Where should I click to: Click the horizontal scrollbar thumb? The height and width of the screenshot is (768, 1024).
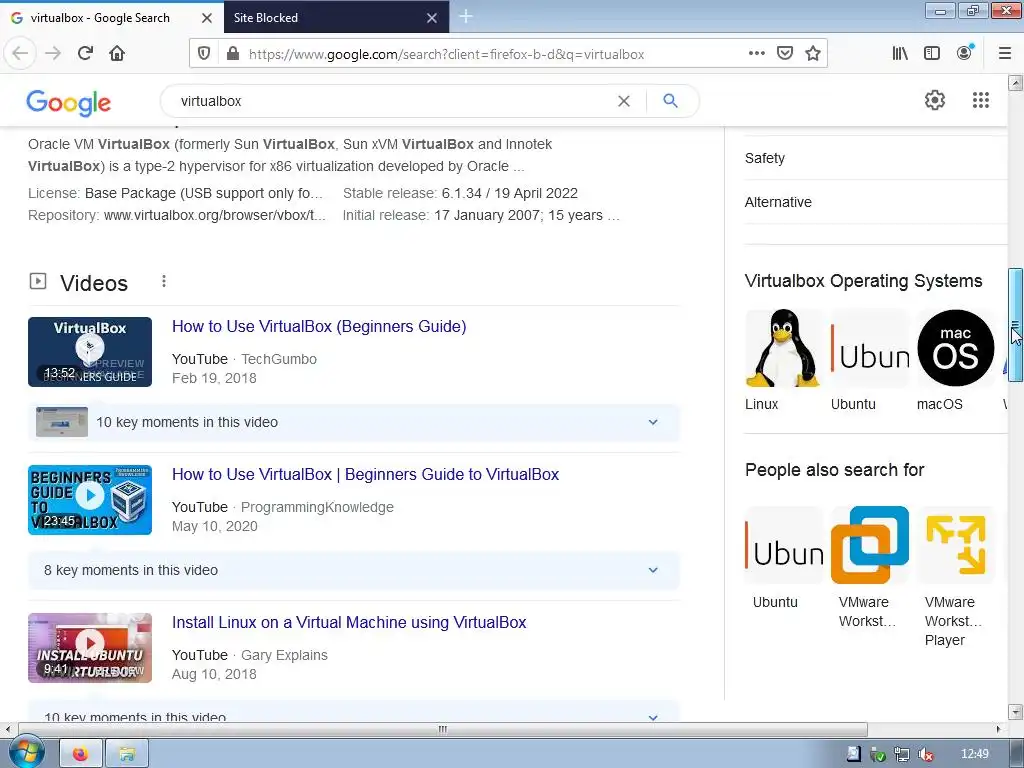(442, 729)
